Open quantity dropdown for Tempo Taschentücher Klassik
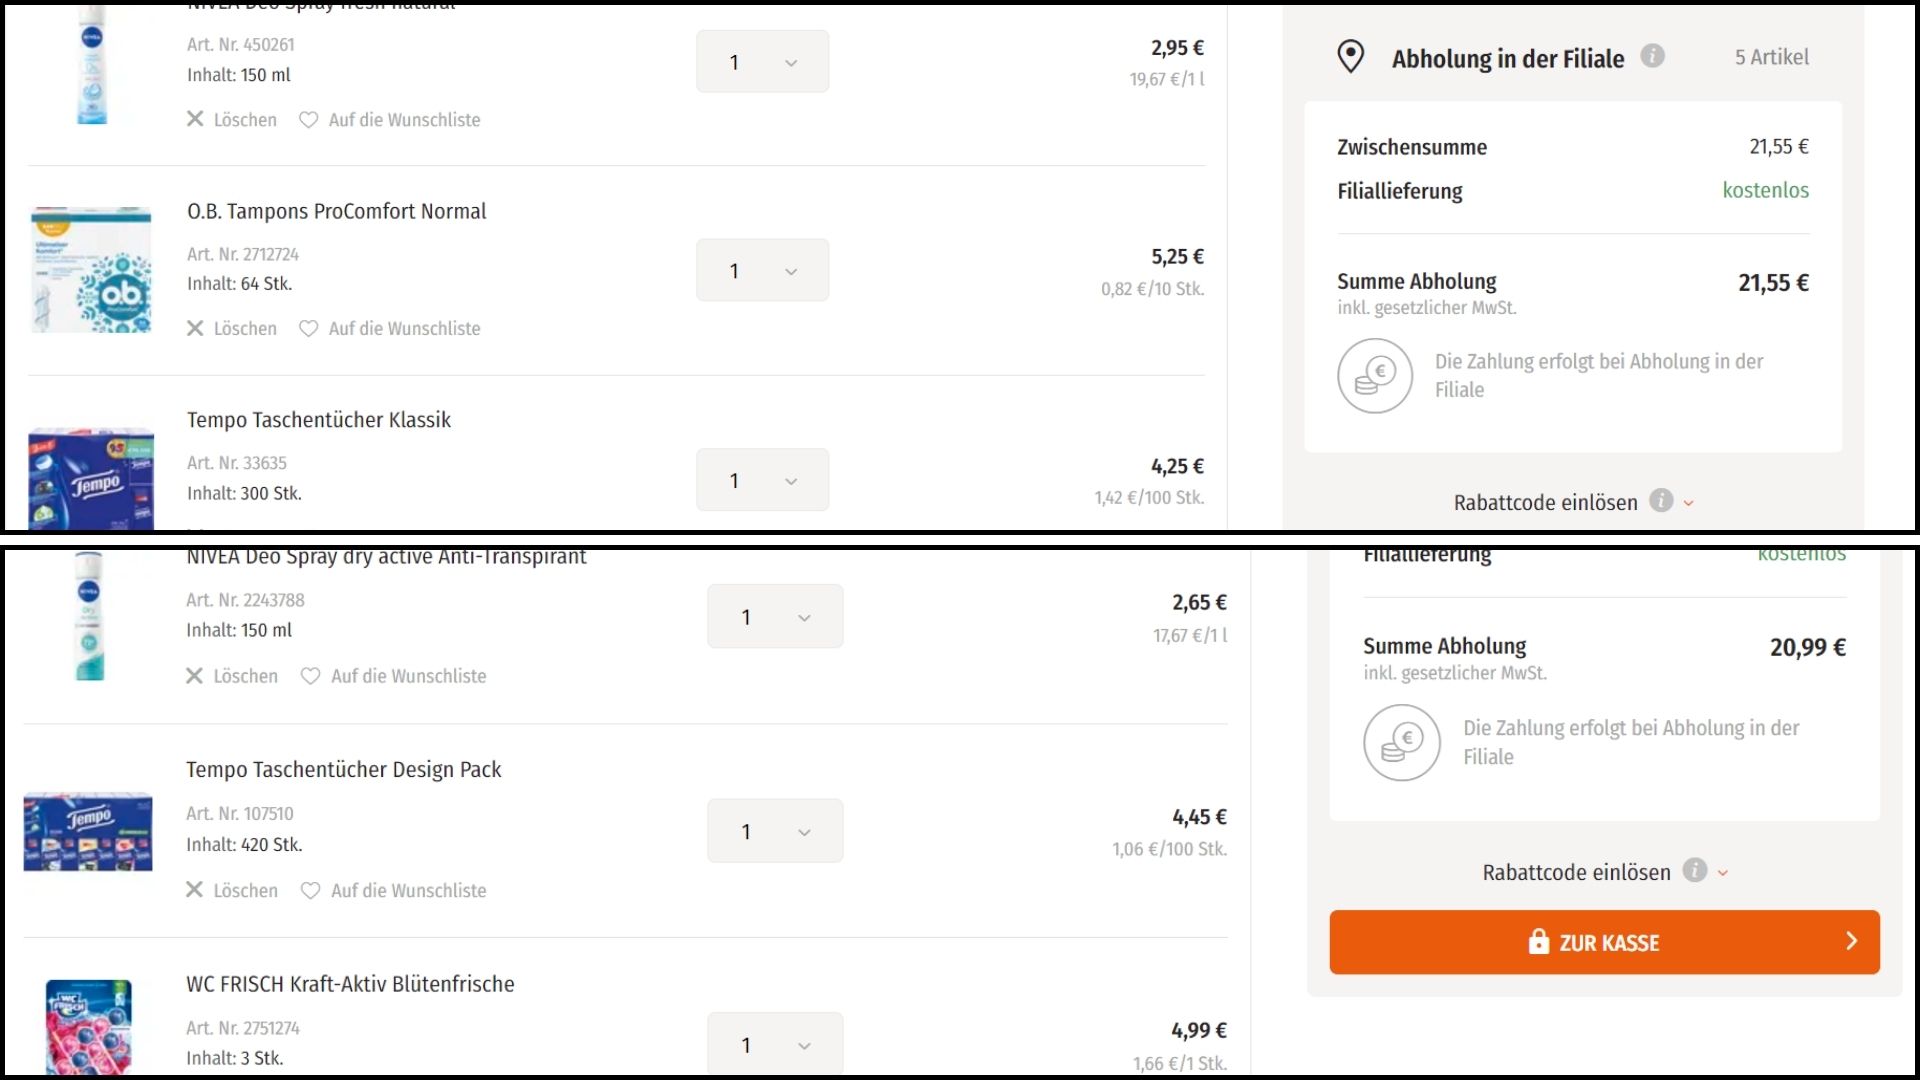This screenshot has width=1920, height=1080. pos(762,480)
